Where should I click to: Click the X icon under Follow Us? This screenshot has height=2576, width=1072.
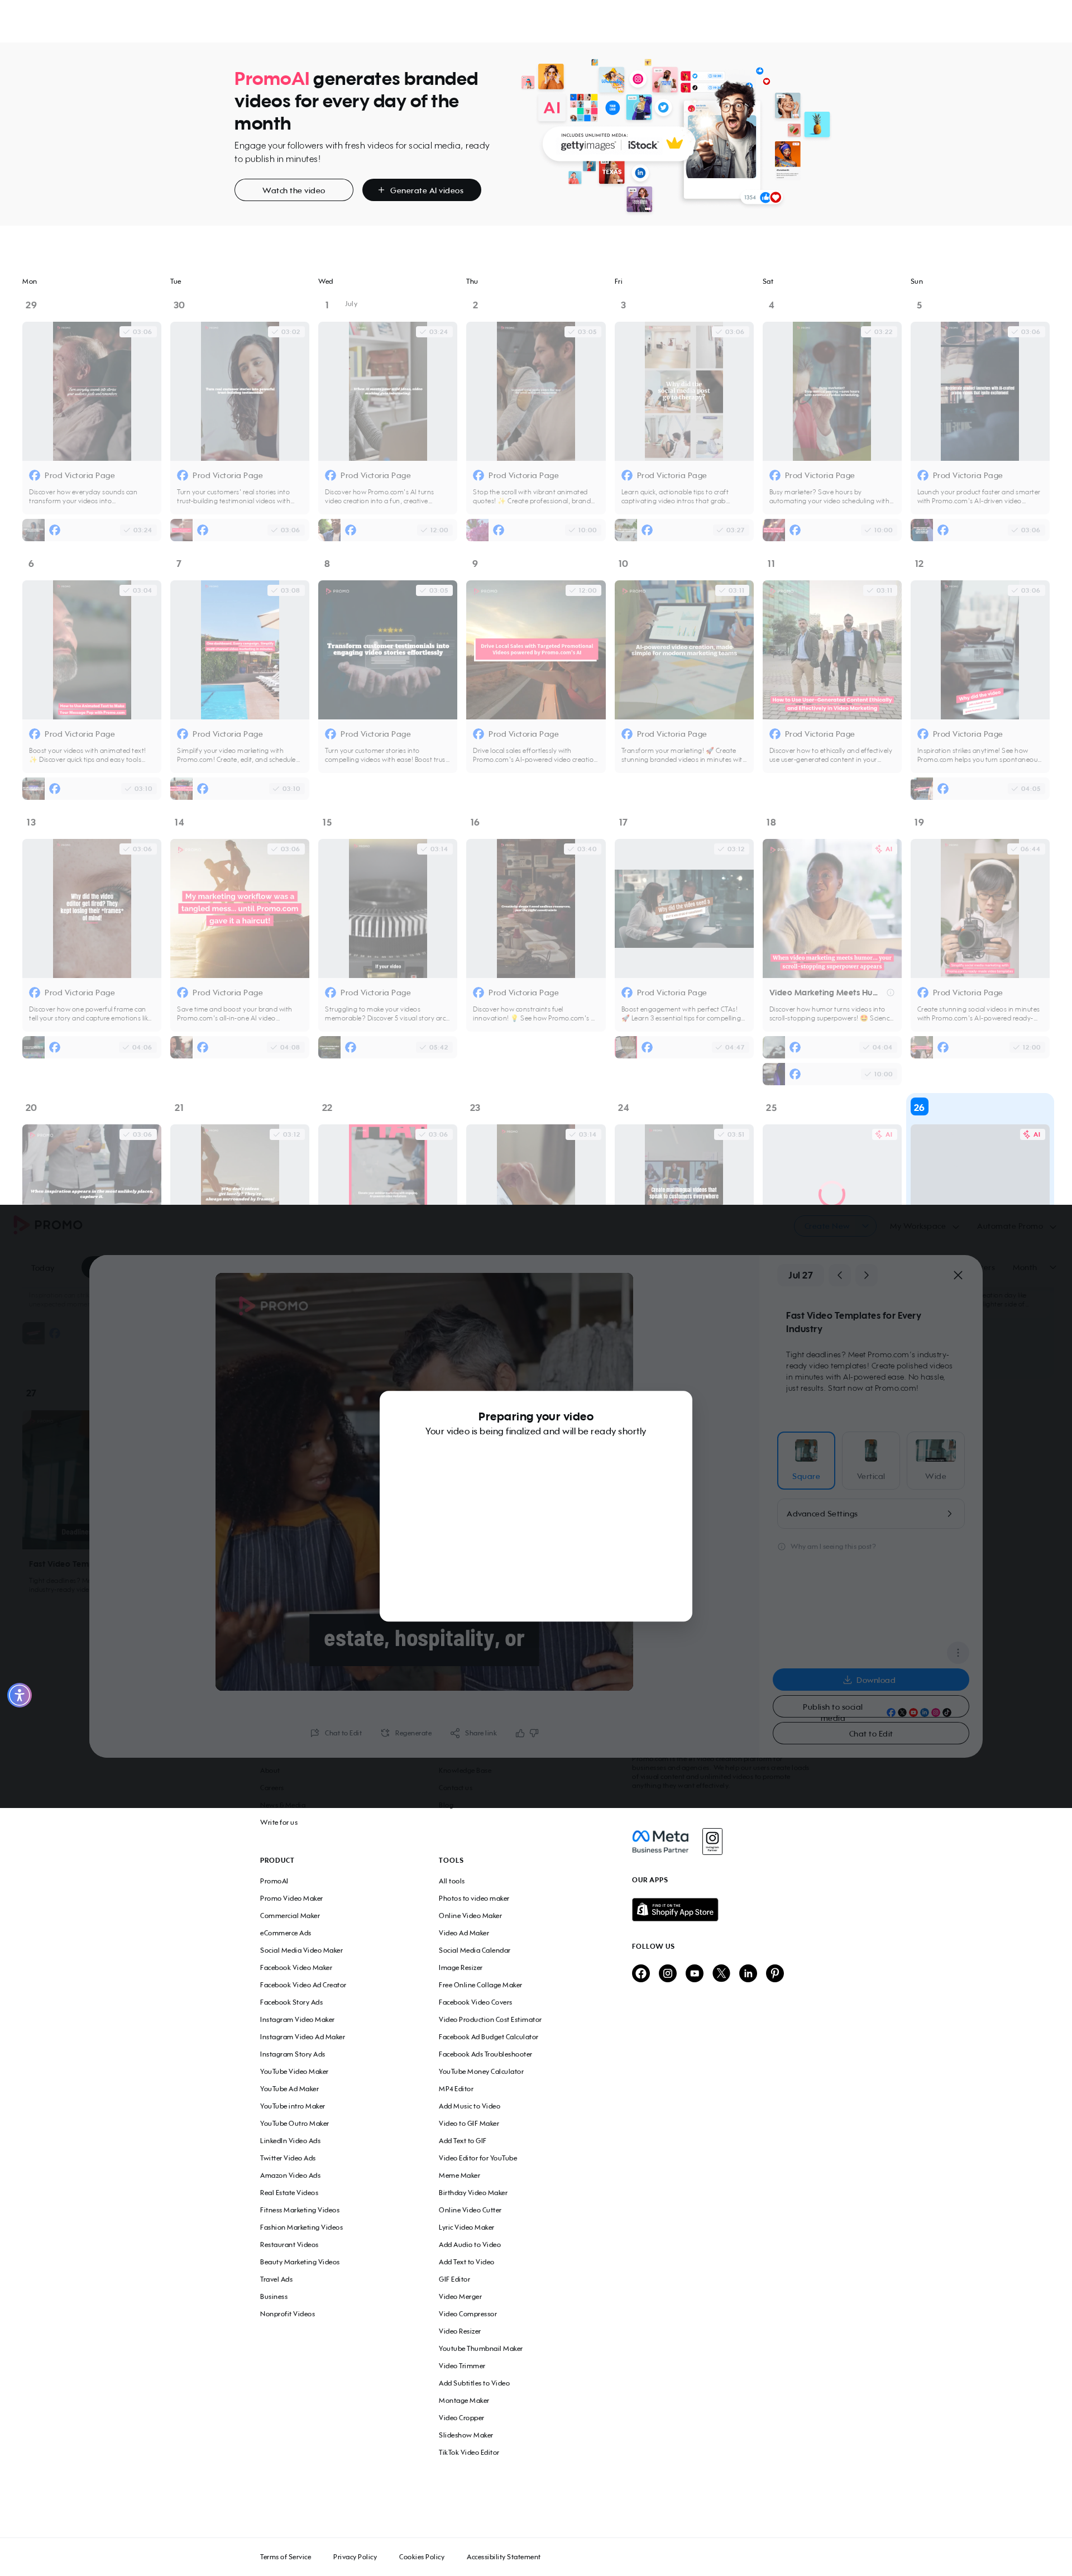click(721, 1973)
